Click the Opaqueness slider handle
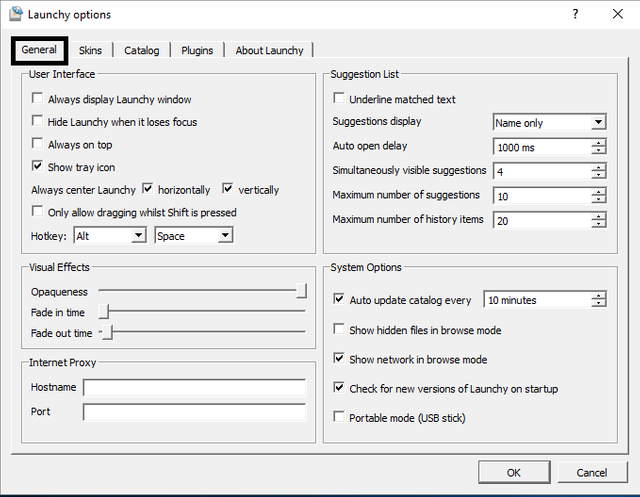This screenshot has width=640, height=497. click(302, 291)
